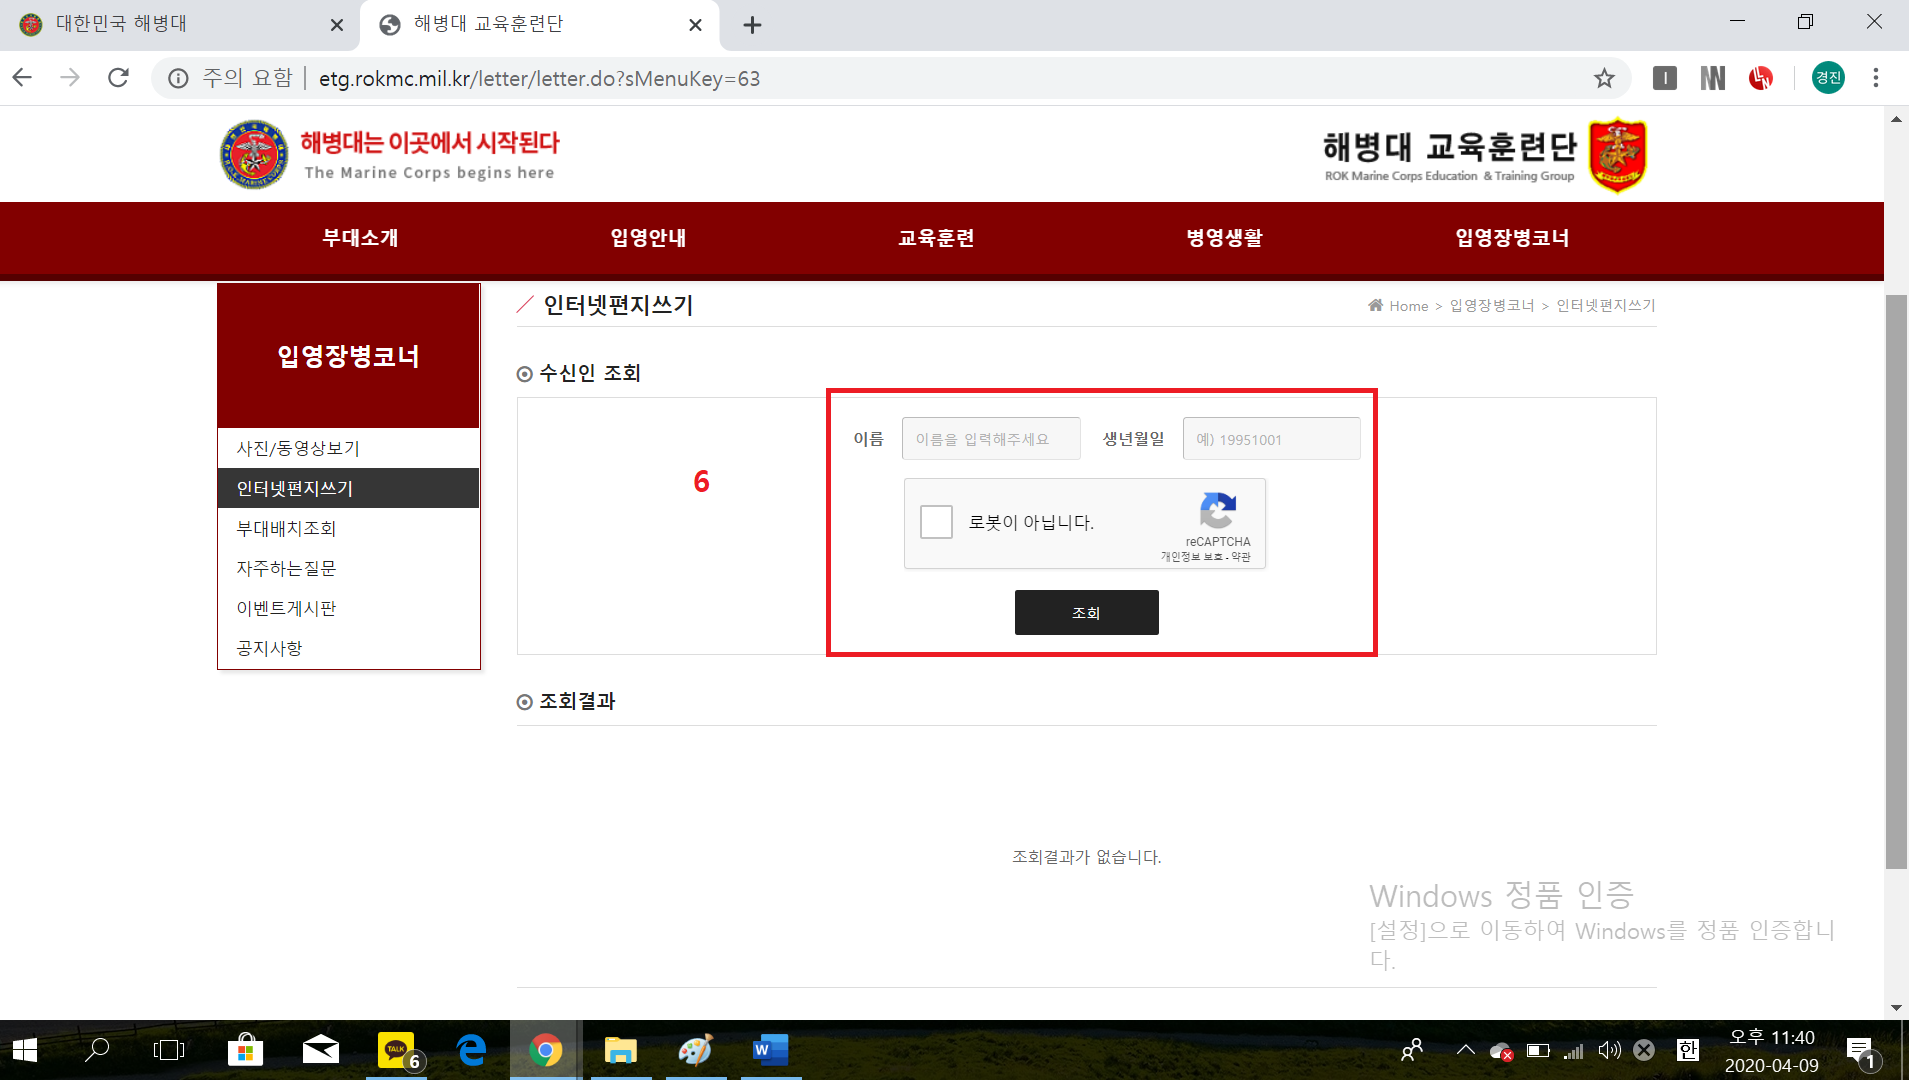This screenshot has width=1920, height=1080.
Task: Click the 생년월일 birthdate input field
Action: 1270,439
